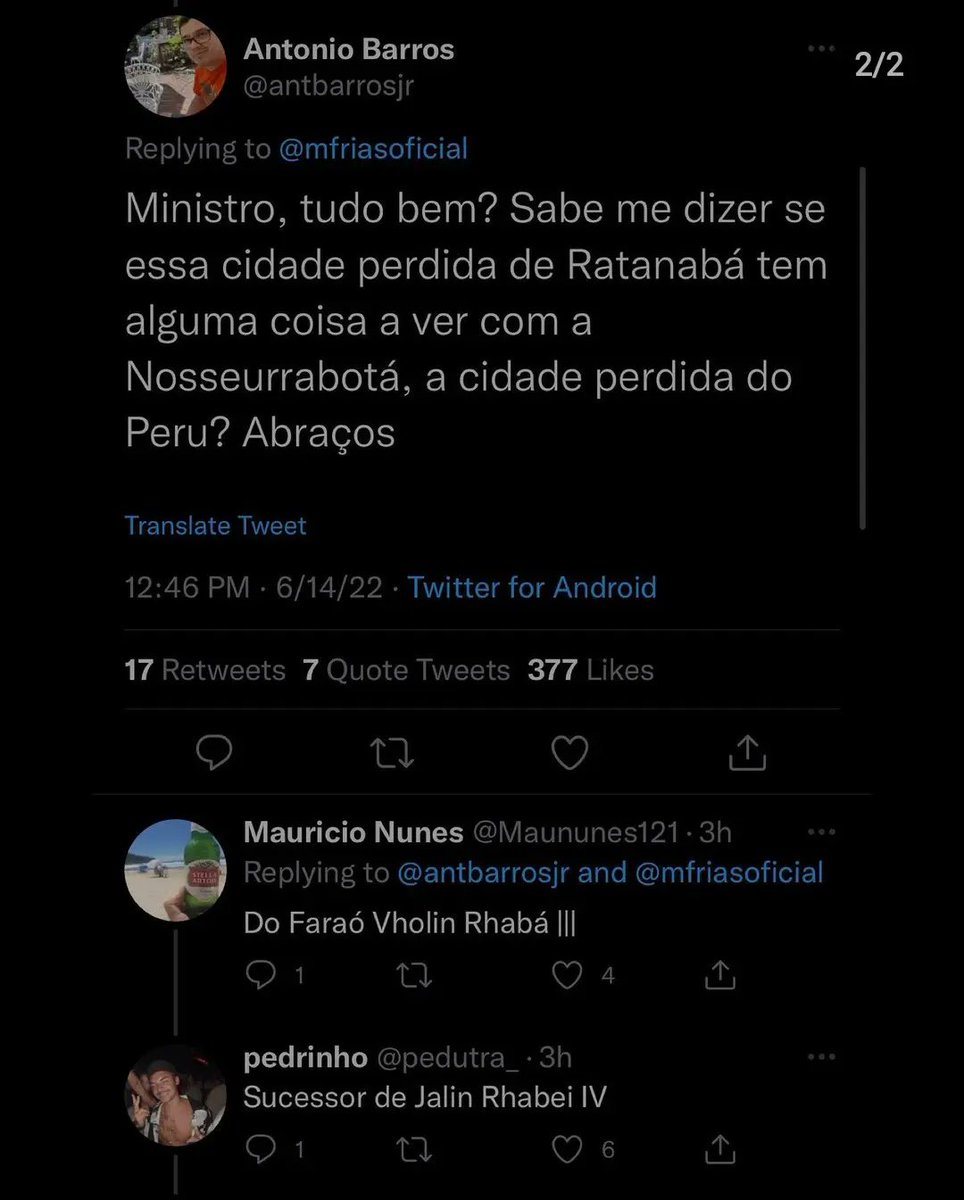The image size is (964, 1200).
Task: Reply to Antonio Barros's main tweet
Action: [213, 752]
